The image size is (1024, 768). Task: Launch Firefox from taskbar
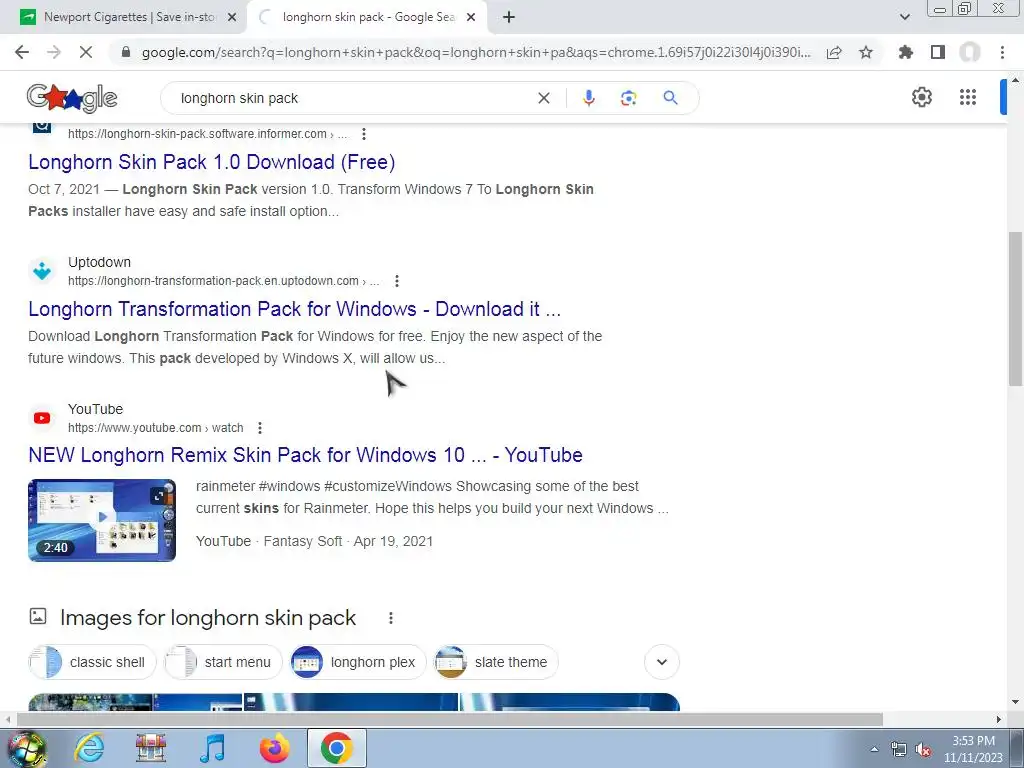pyautogui.click(x=274, y=748)
